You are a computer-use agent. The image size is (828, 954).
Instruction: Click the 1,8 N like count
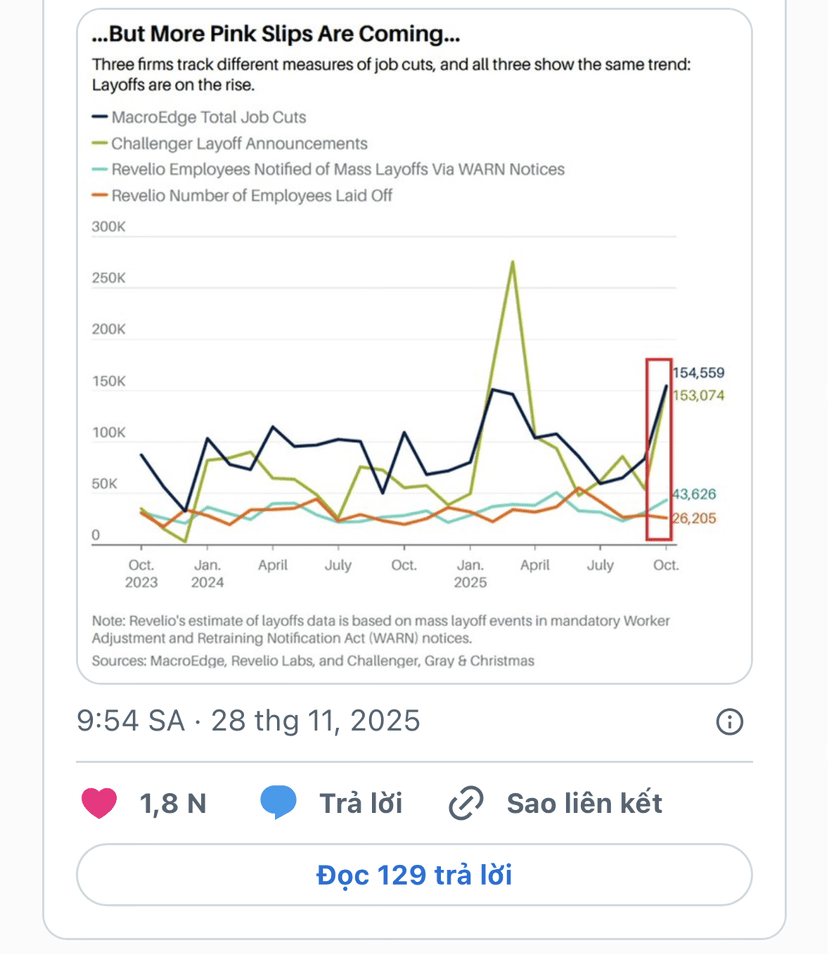pyautogui.click(x=173, y=803)
